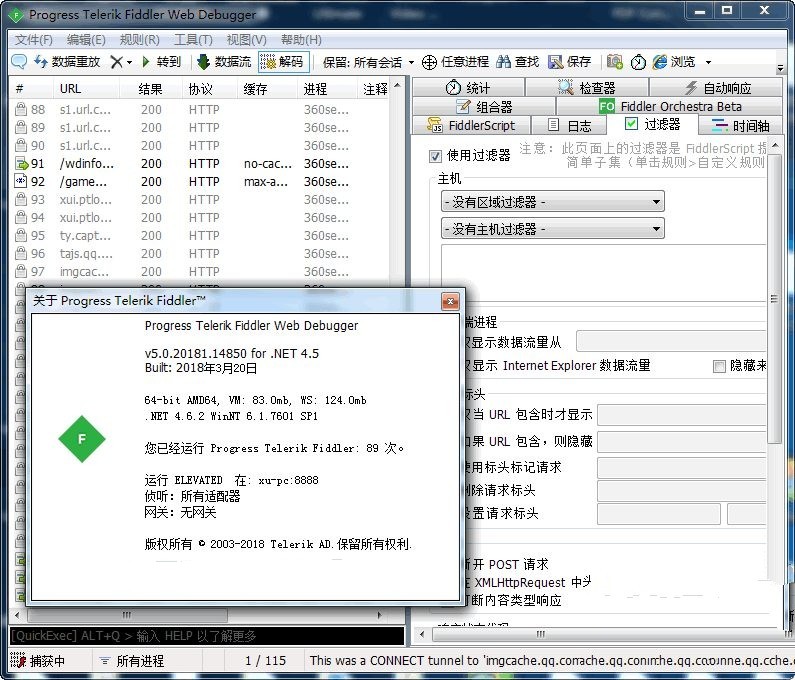
Task: Switch to the 检查器 inspectors tab
Action: (x=587, y=88)
